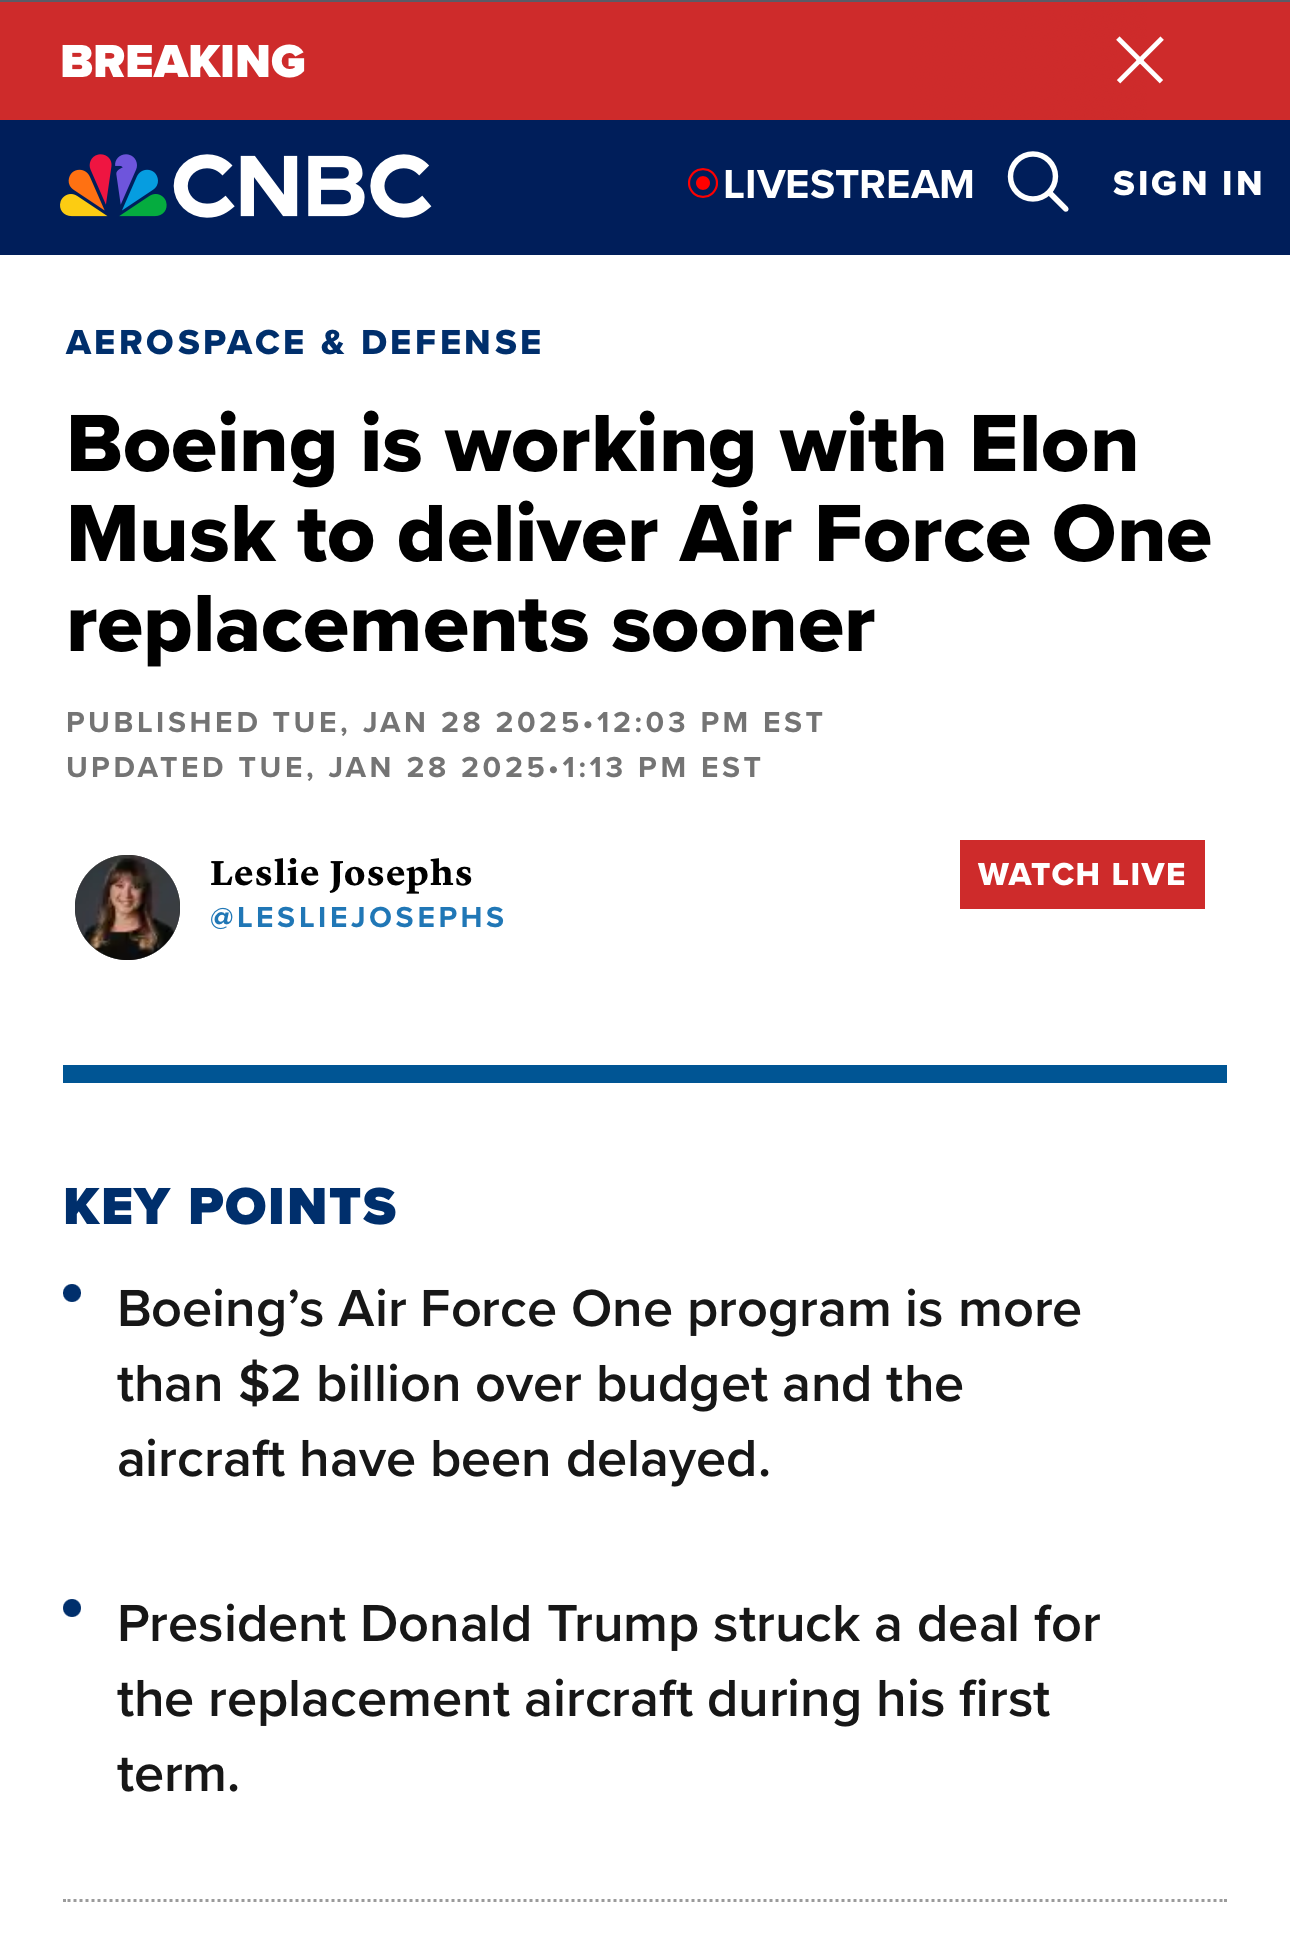The image size is (1290, 1943).
Task: Open the @LESLIEJOSEPHS handle link
Action: pyautogui.click(x=357, y=918)
